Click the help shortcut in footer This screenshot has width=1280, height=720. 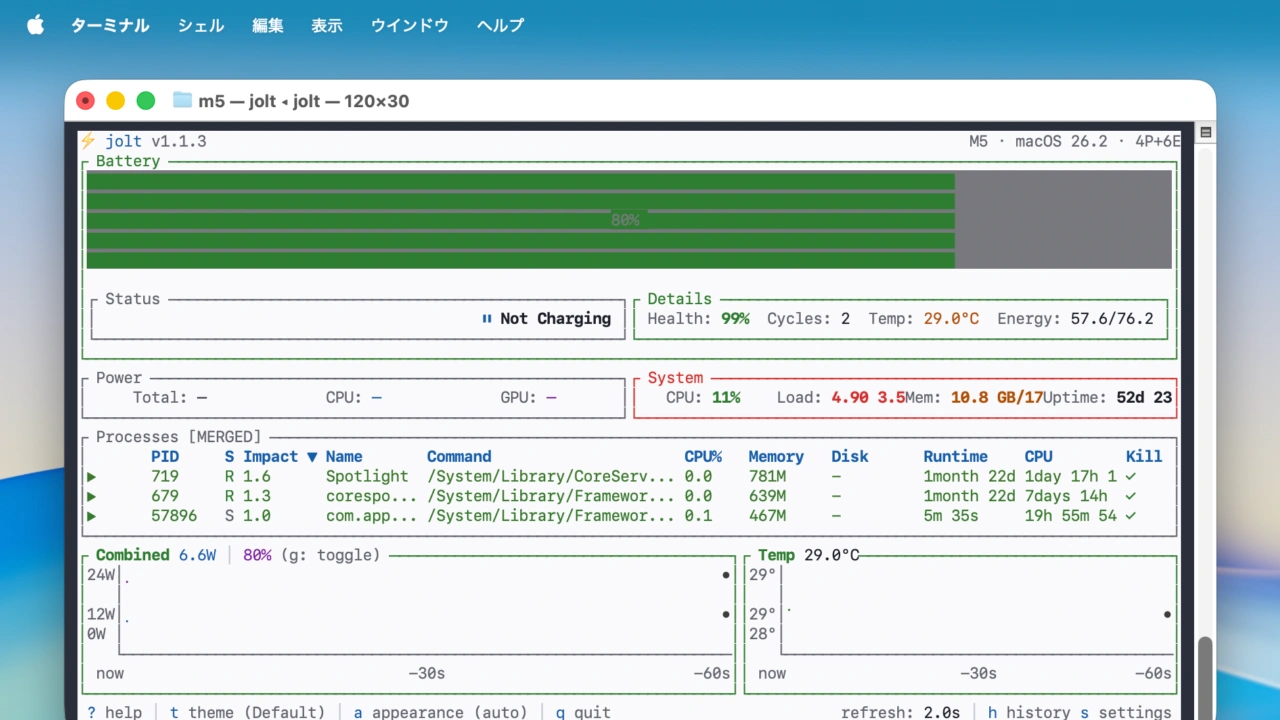click(114, 712)
